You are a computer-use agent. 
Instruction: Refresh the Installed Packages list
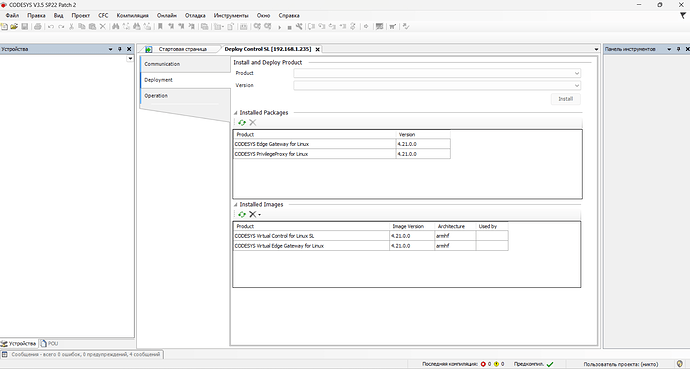pos(242,123)
